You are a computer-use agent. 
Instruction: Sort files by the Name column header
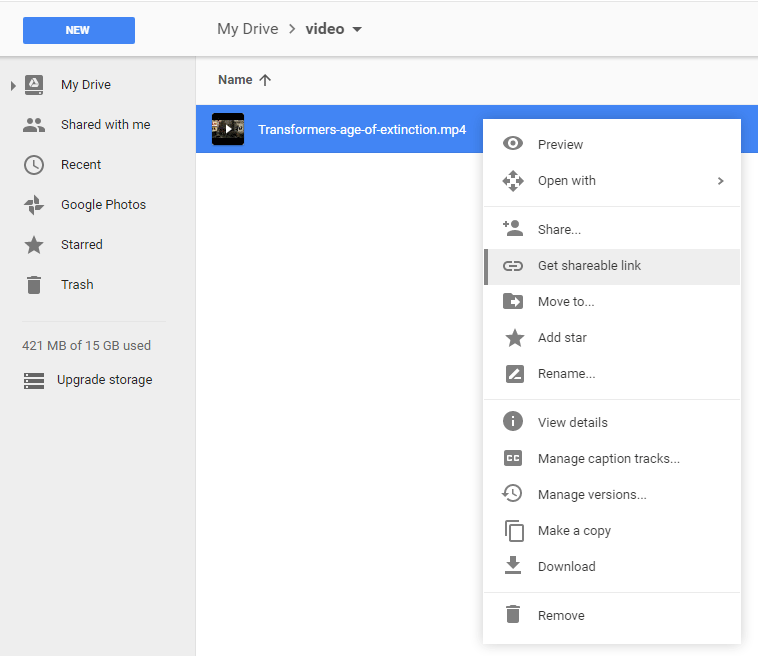235,80
